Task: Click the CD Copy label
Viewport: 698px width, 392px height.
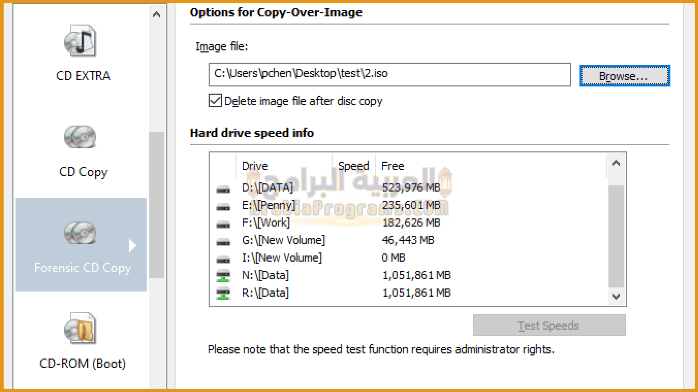Action: [83, 172]
